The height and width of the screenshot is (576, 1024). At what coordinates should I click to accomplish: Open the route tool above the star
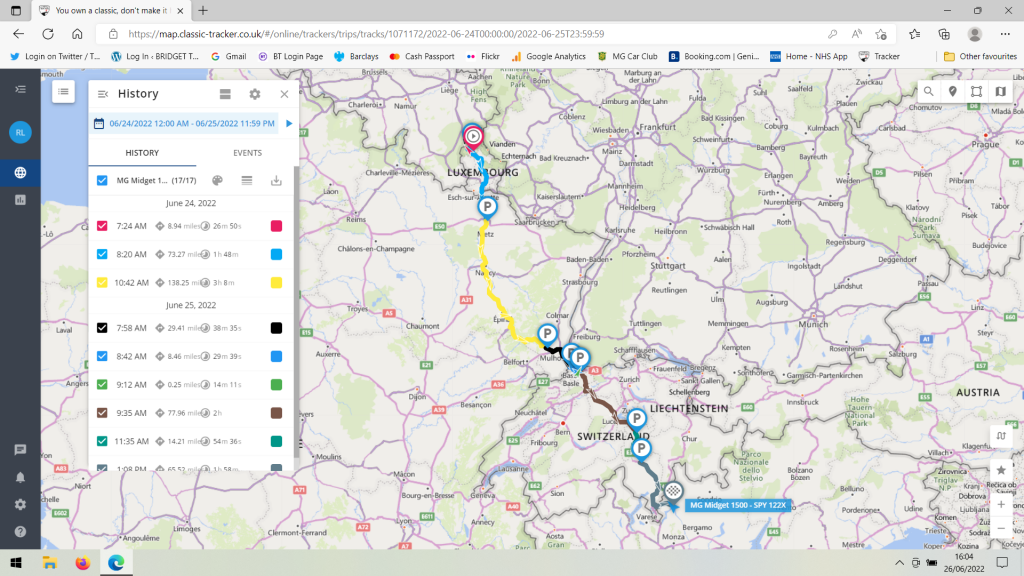[x=1001, y=436]
